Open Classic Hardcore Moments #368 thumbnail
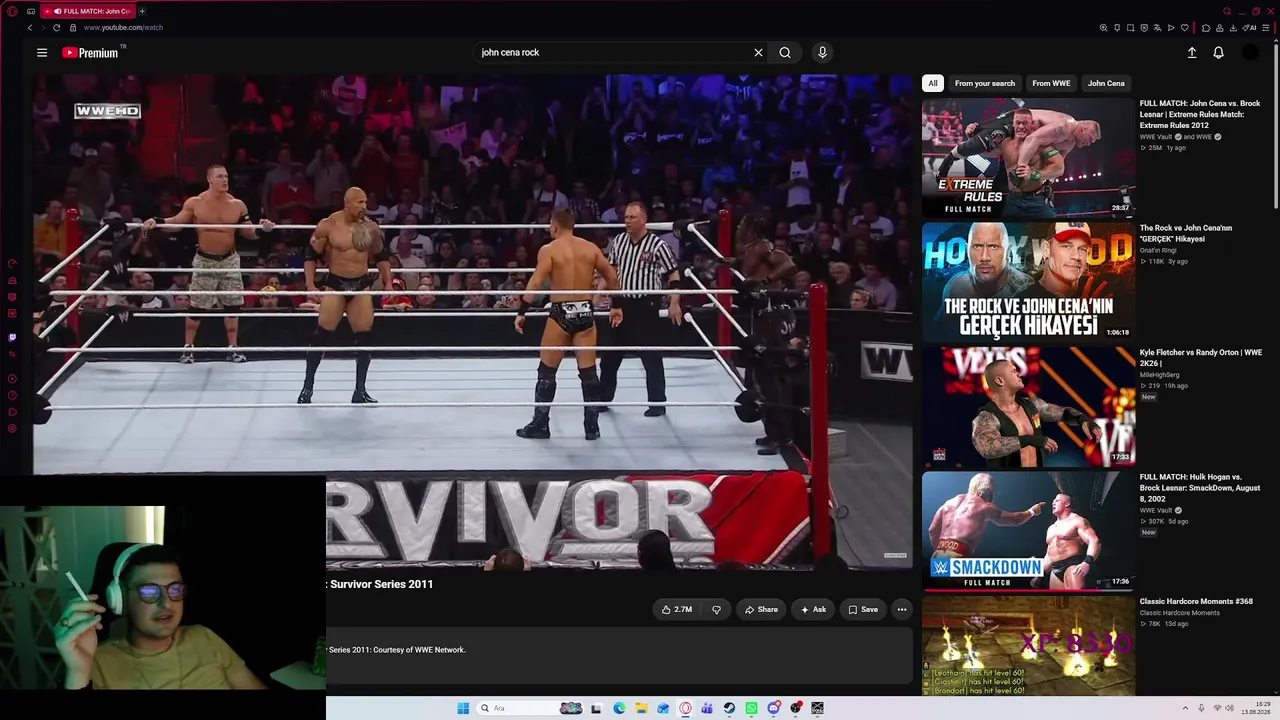 (1028, 646)
